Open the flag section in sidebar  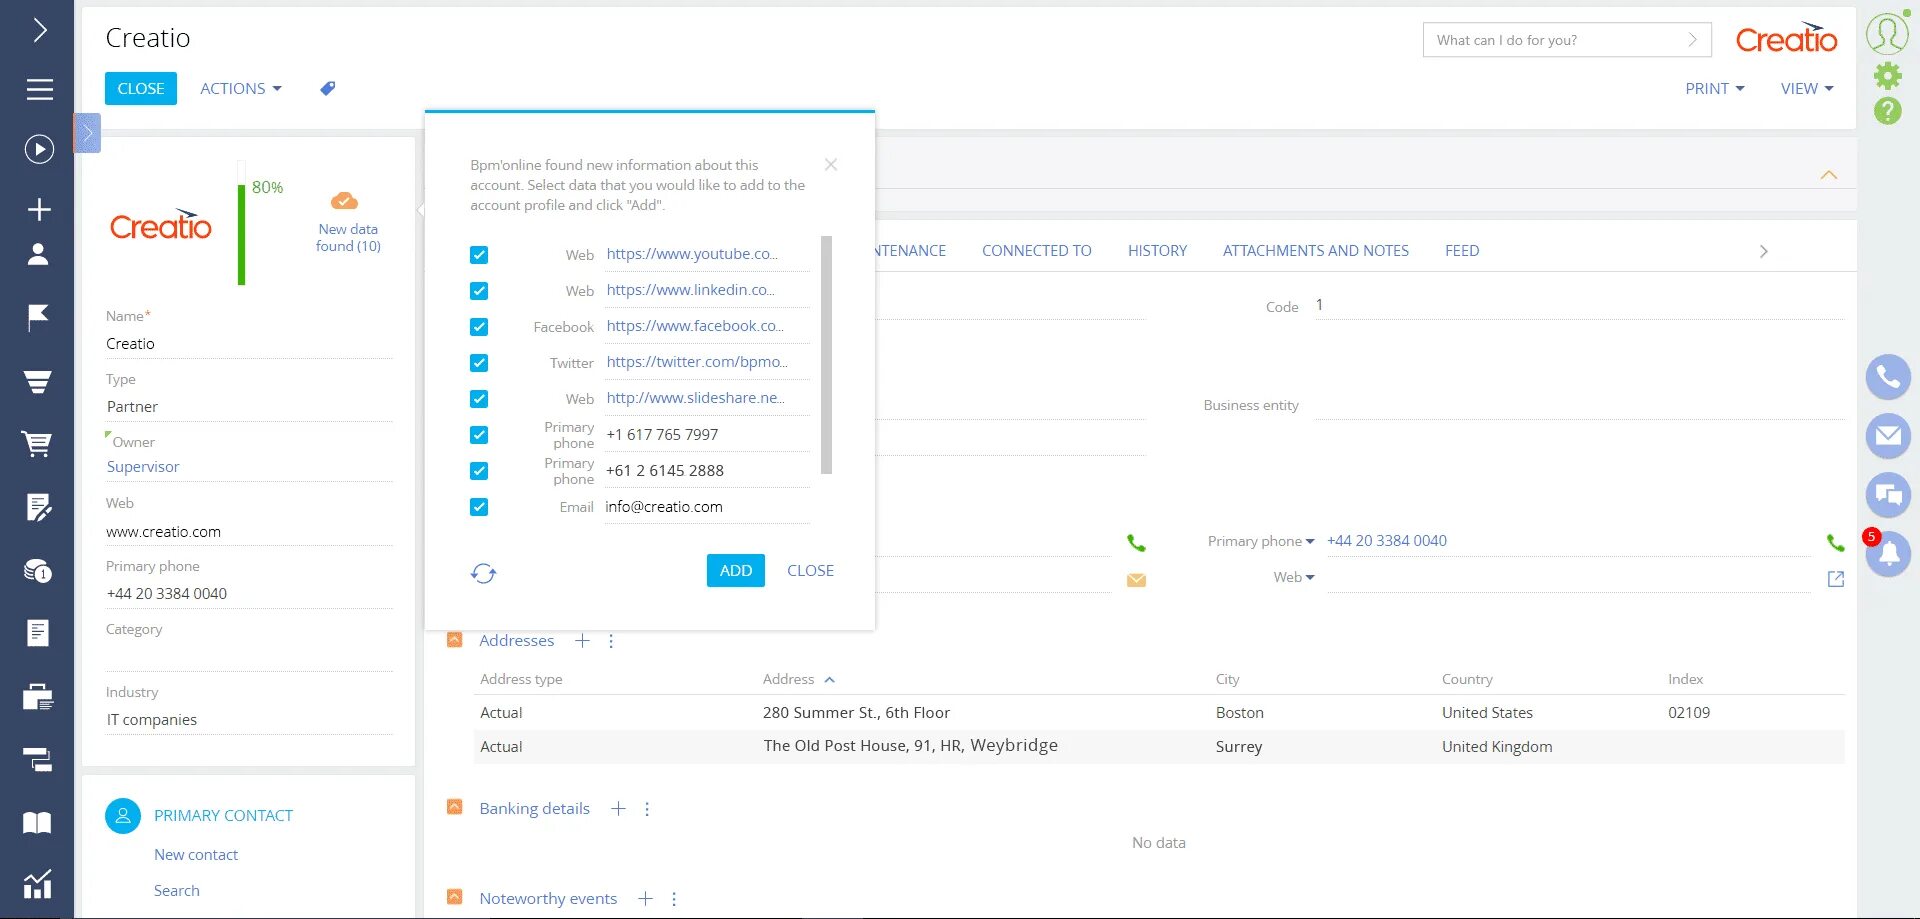click(38, 317)
